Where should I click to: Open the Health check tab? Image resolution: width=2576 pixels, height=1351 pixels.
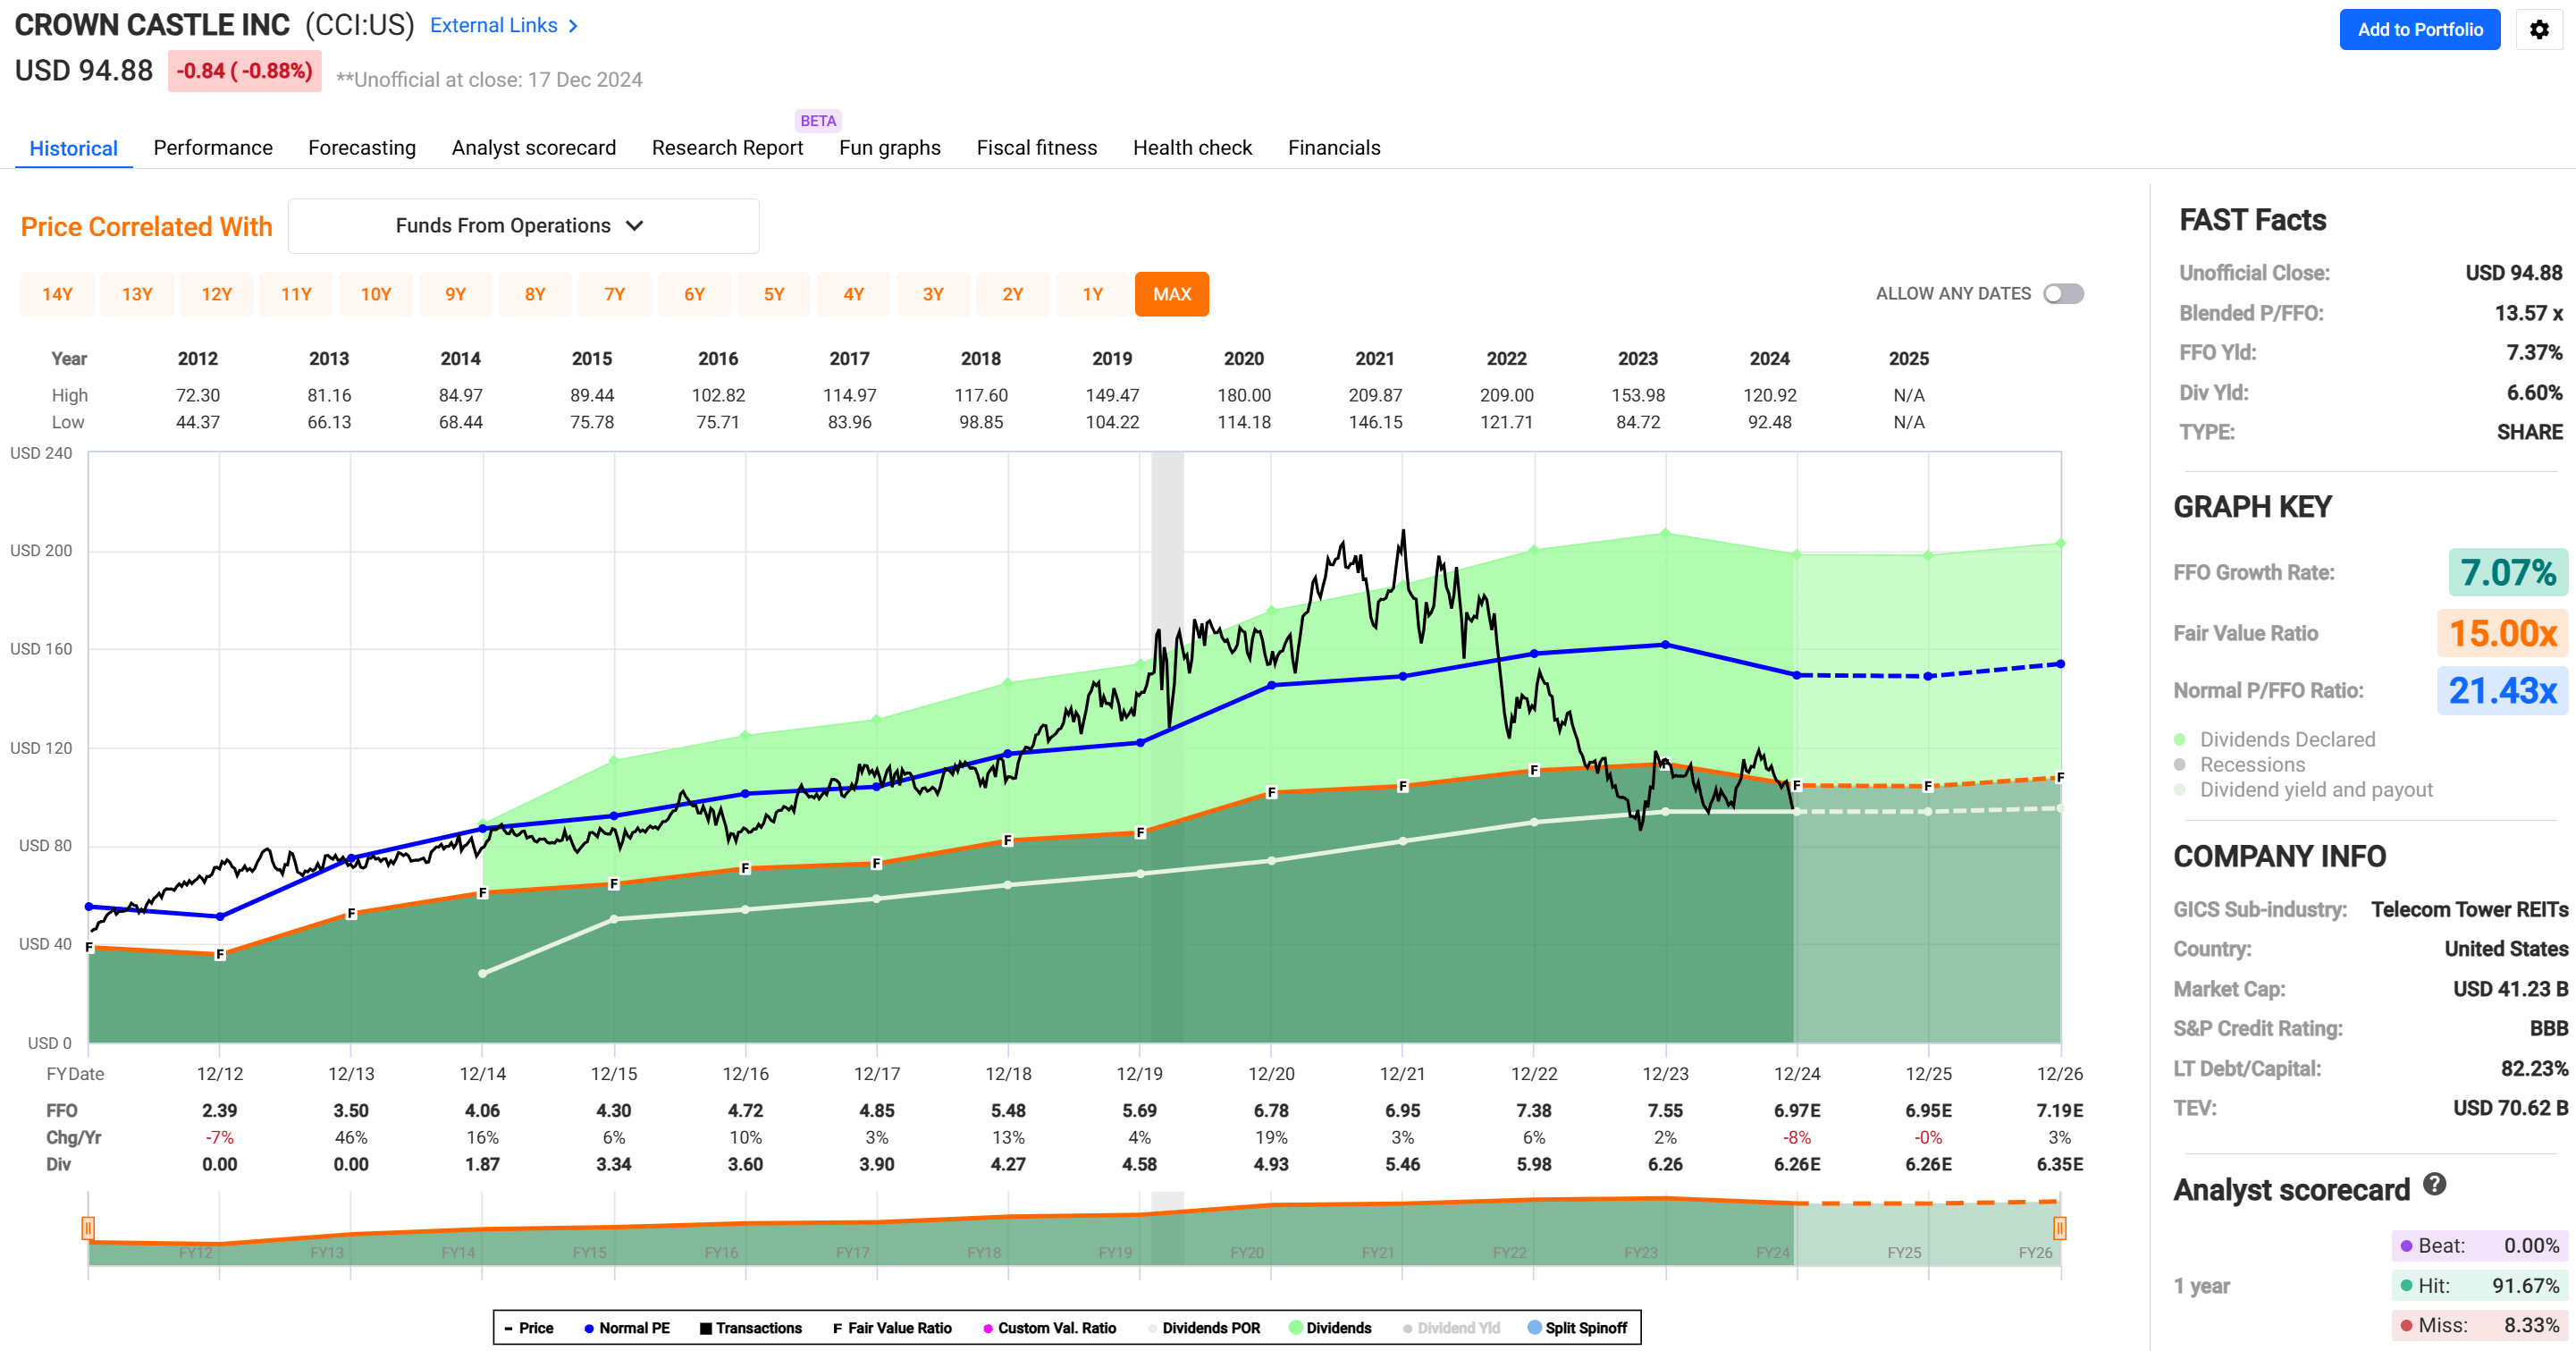click(1192, 147)
